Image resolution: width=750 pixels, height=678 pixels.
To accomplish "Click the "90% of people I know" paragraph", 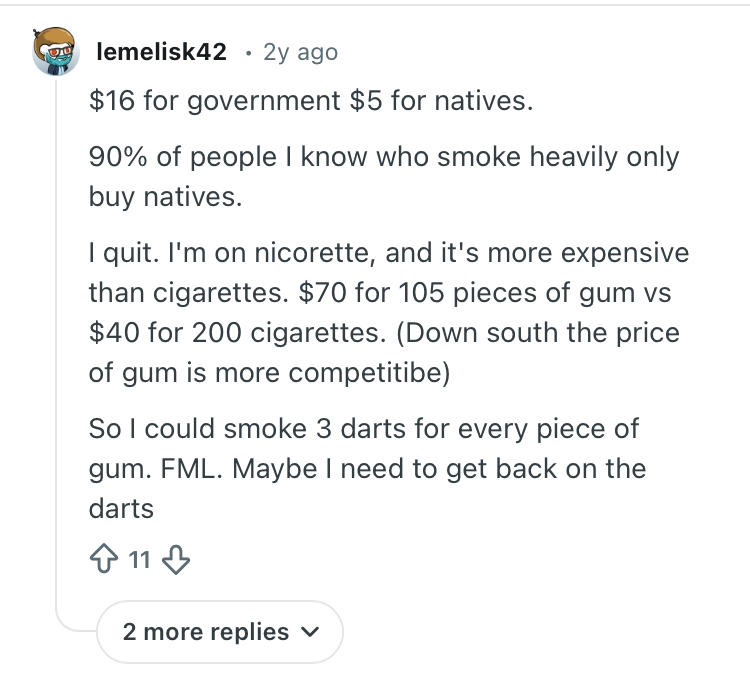I will 383,157.
